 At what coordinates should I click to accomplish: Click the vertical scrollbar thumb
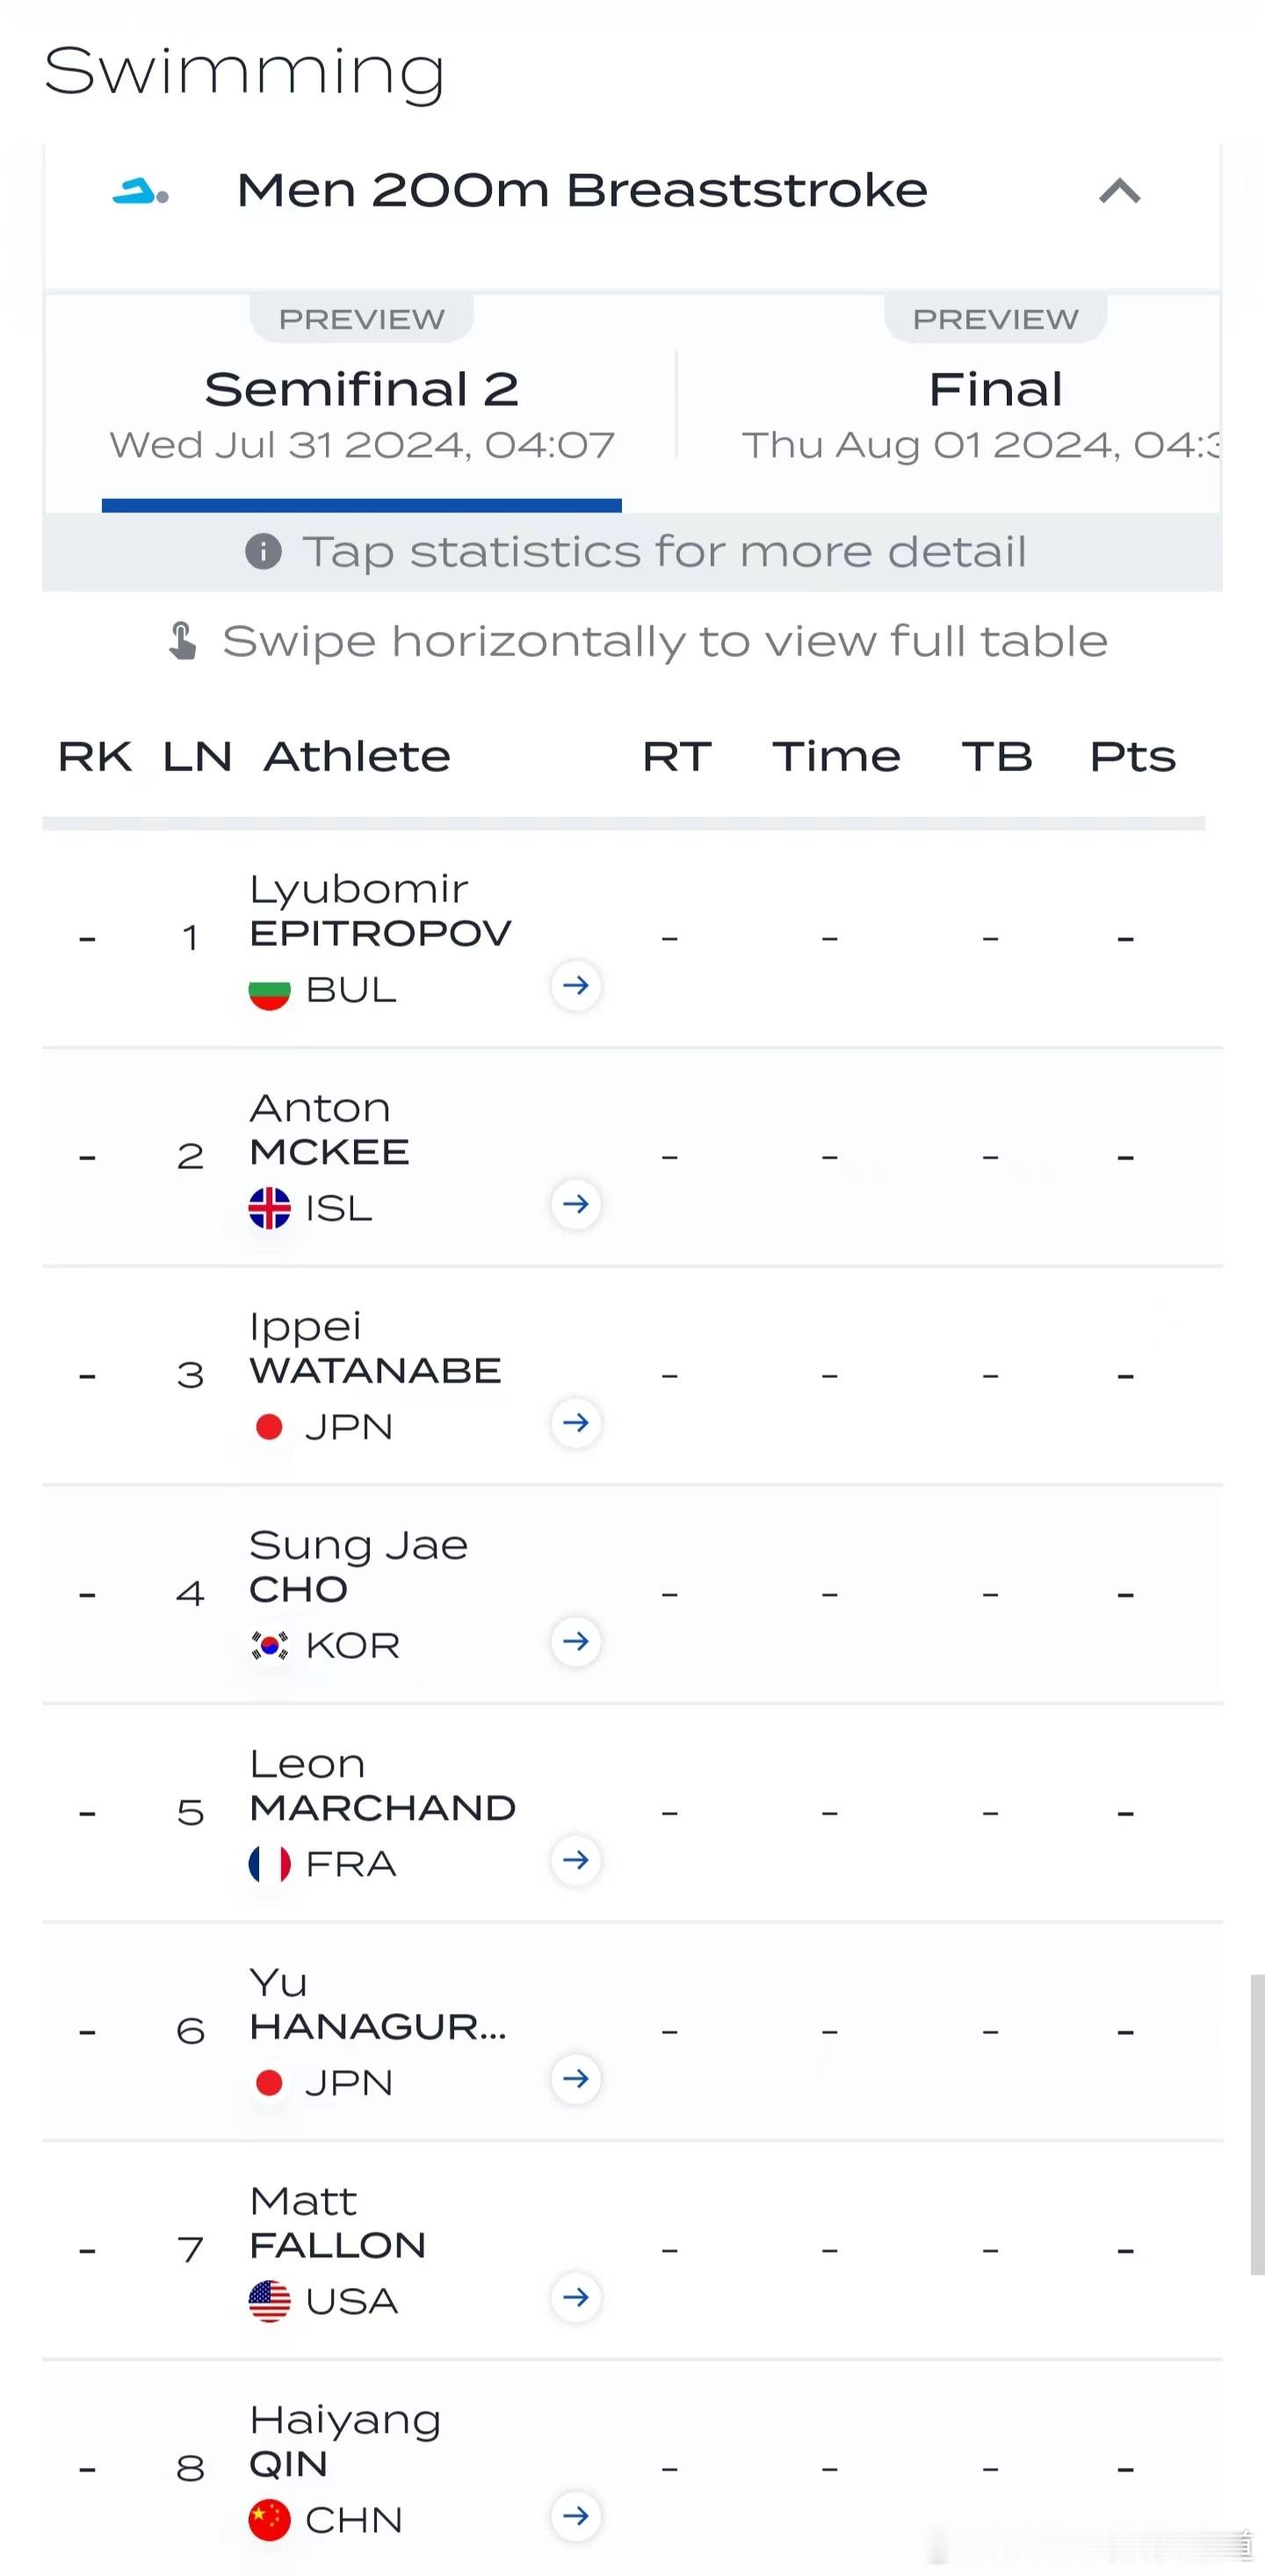coord(1257,2125)
